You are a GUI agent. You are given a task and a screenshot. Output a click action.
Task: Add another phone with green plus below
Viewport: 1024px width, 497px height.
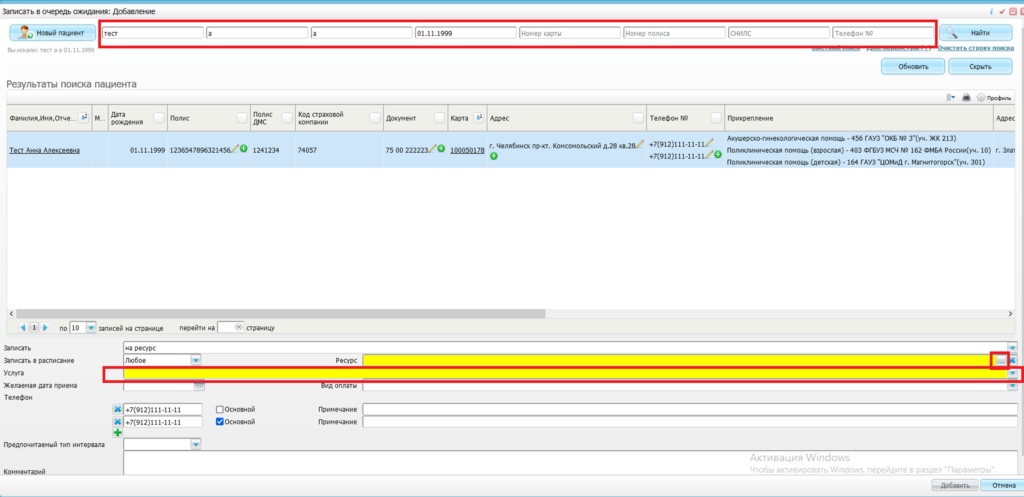118,433
